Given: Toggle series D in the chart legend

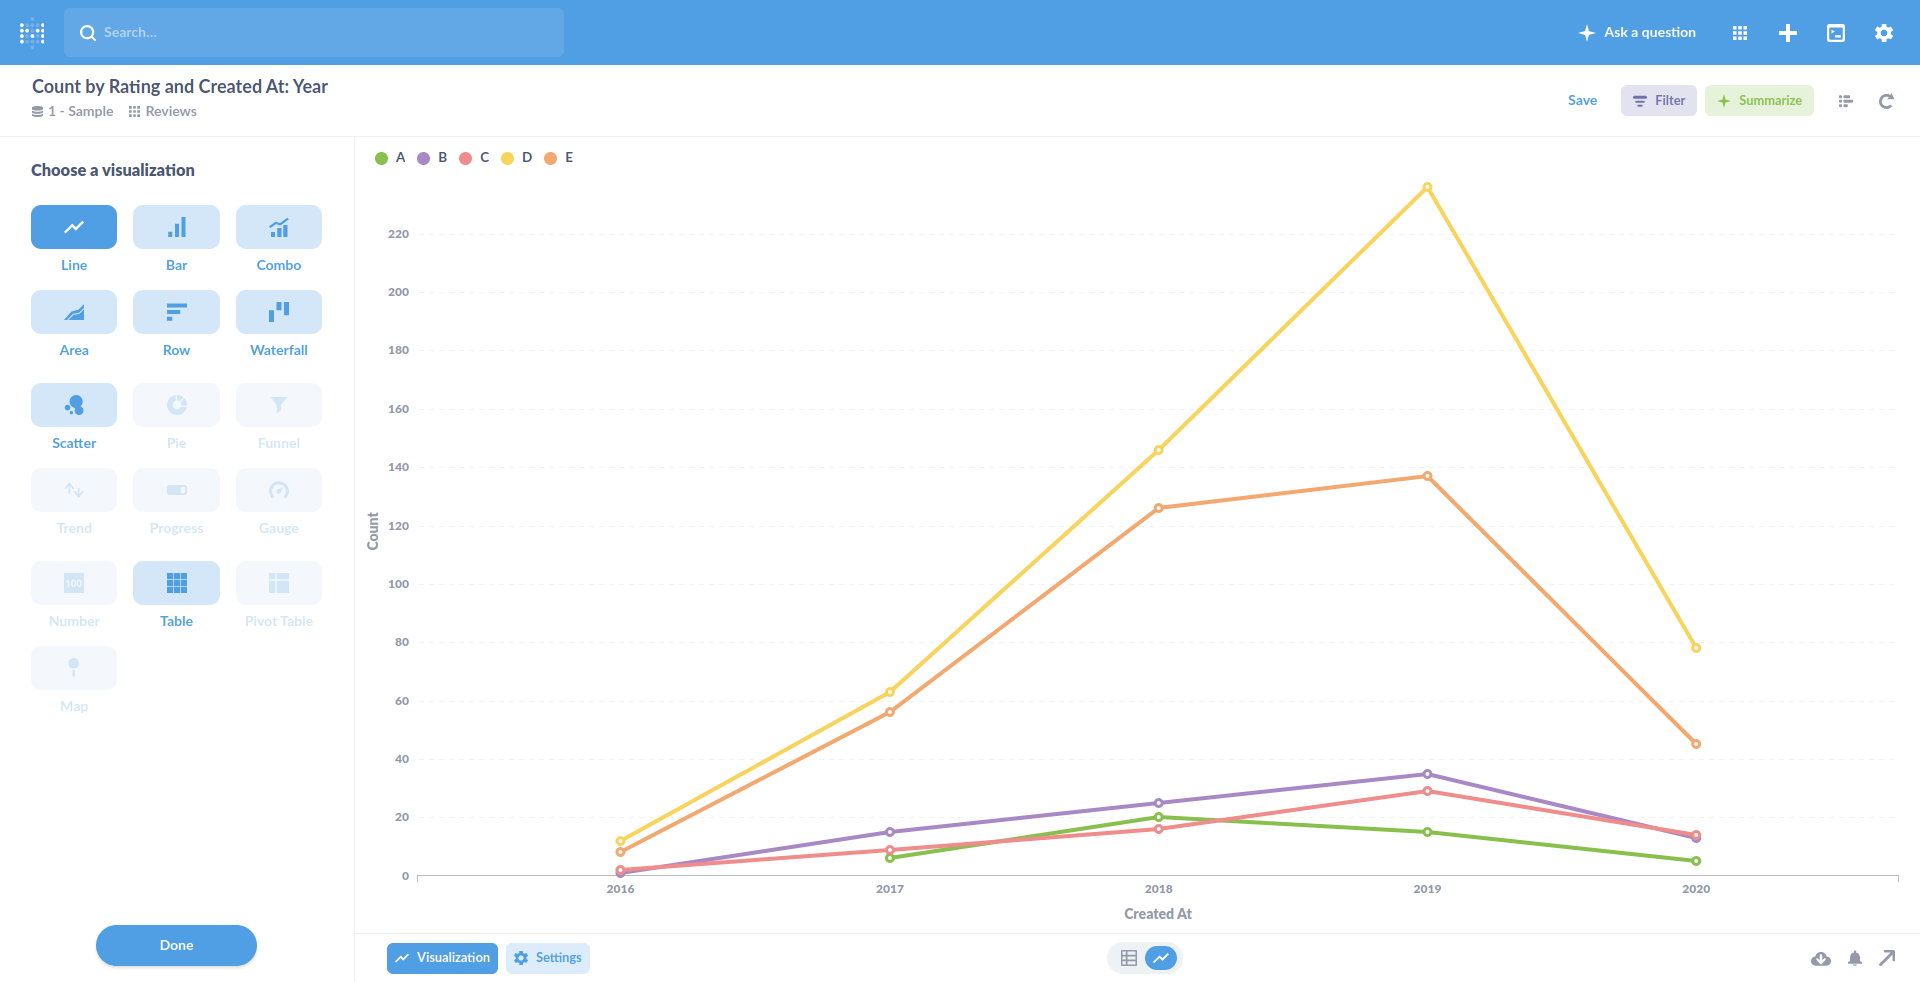Looking at the screenshot, I should click(x=519, y=157).
